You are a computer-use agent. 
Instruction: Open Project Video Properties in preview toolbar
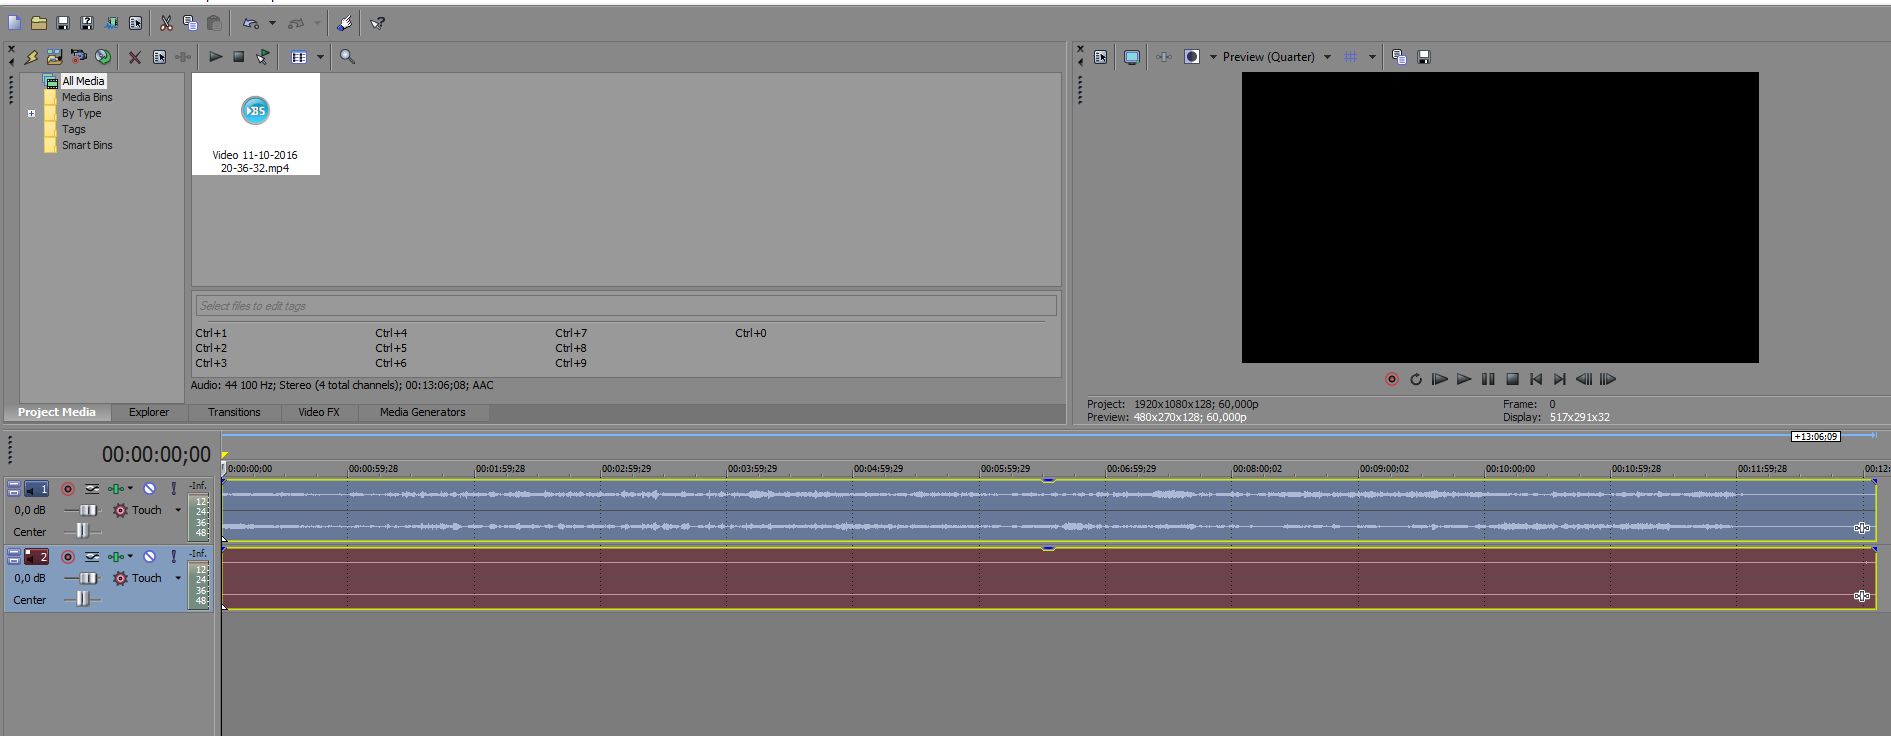(x=1100, y=57)
